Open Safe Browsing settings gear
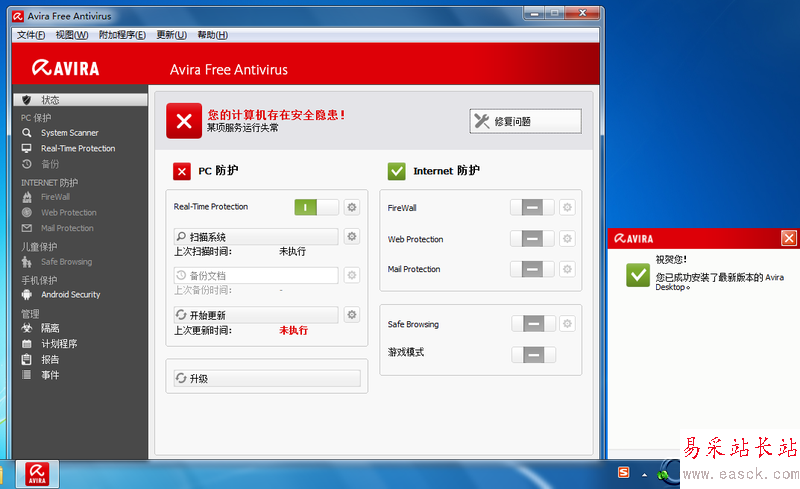Viewport: 800px width, 489px height. point(567,324)
